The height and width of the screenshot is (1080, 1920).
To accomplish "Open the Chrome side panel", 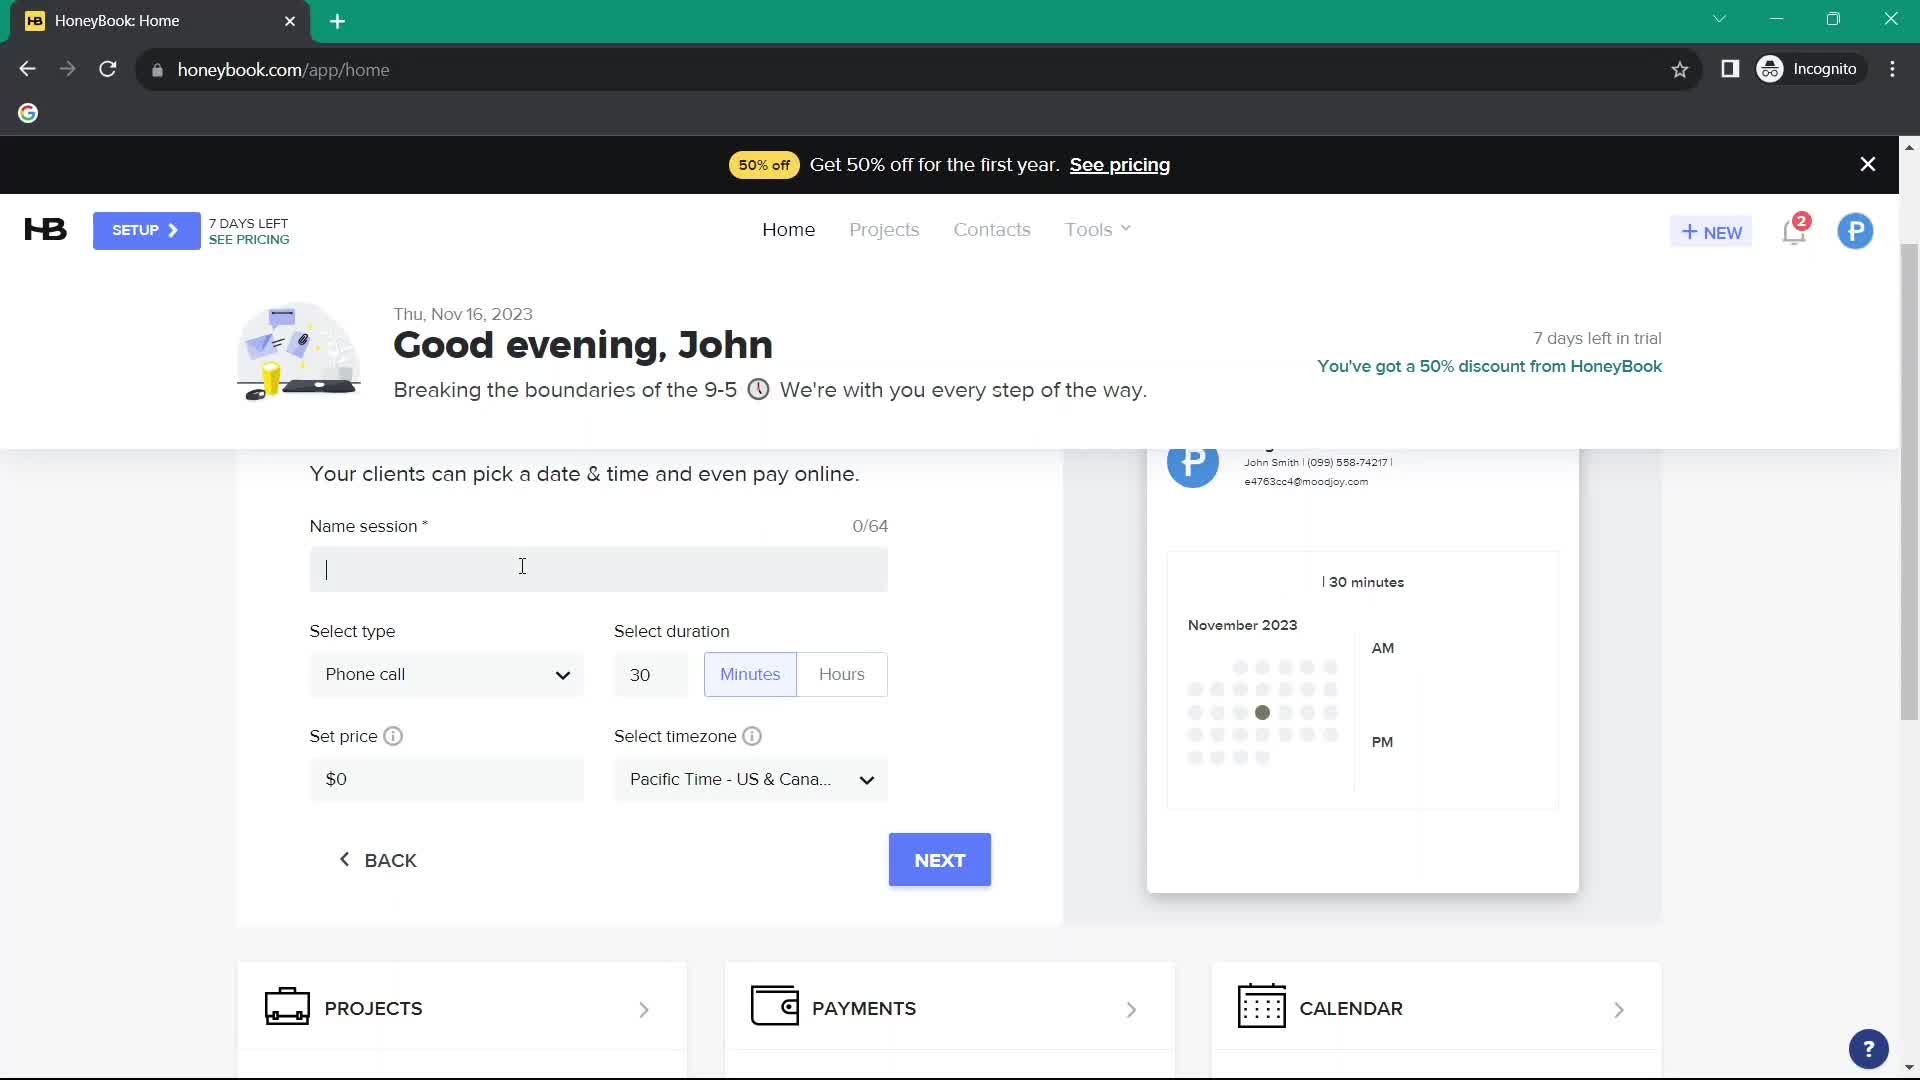I will (1730, 69).
